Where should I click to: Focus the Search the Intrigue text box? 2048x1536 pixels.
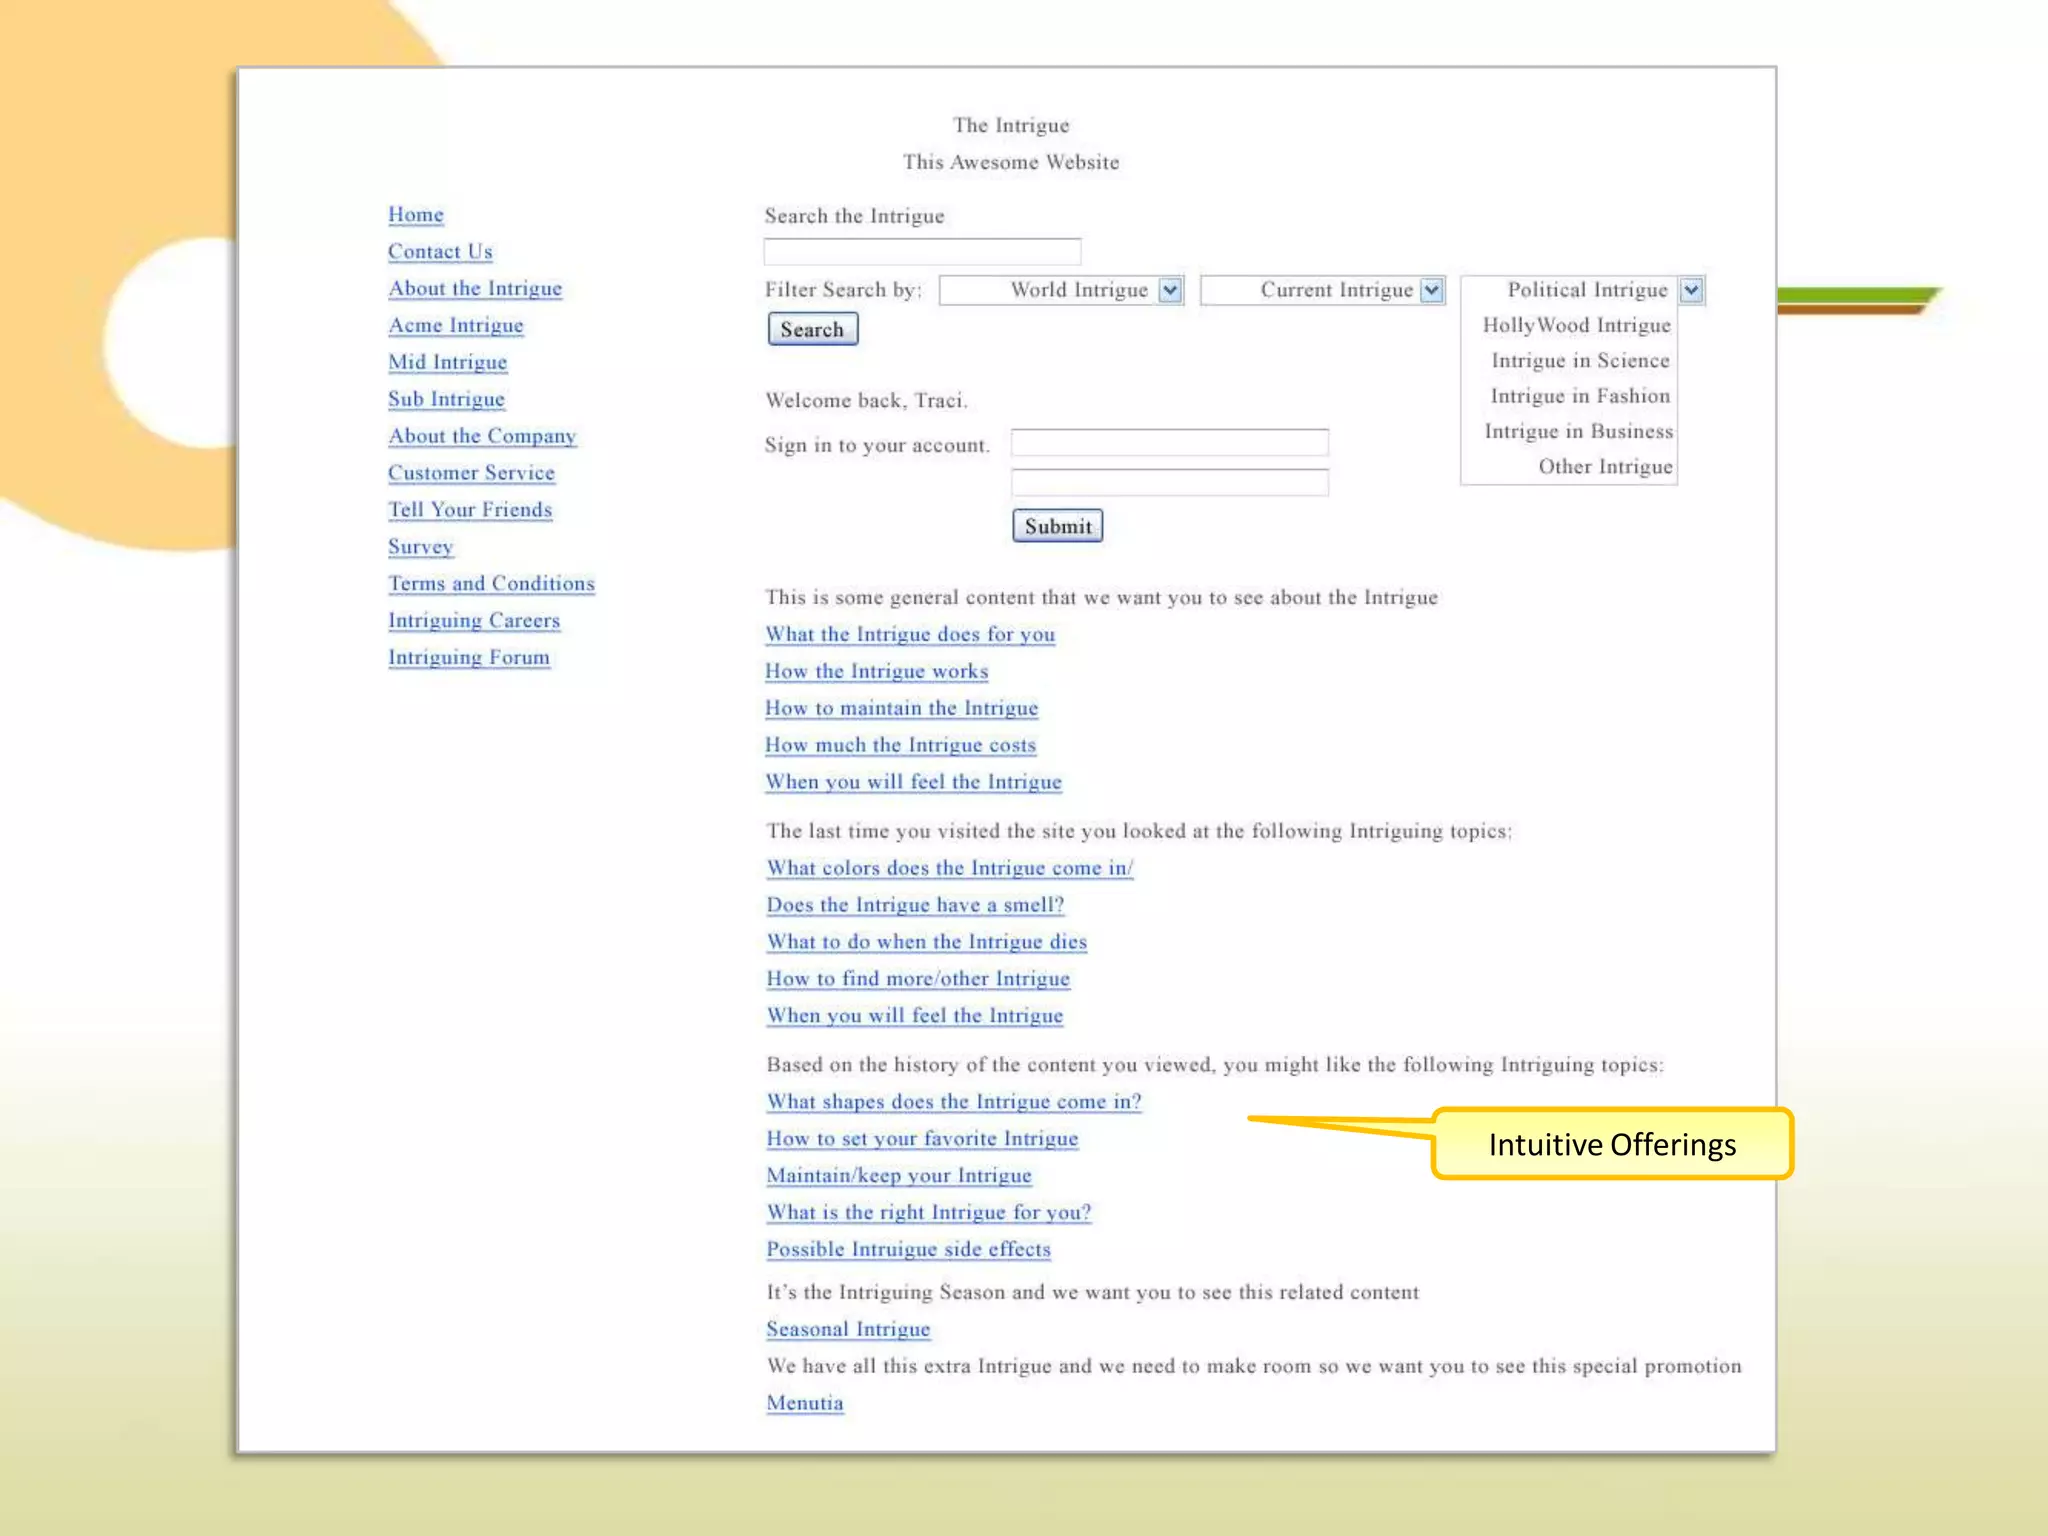click(x=921, y=251)
